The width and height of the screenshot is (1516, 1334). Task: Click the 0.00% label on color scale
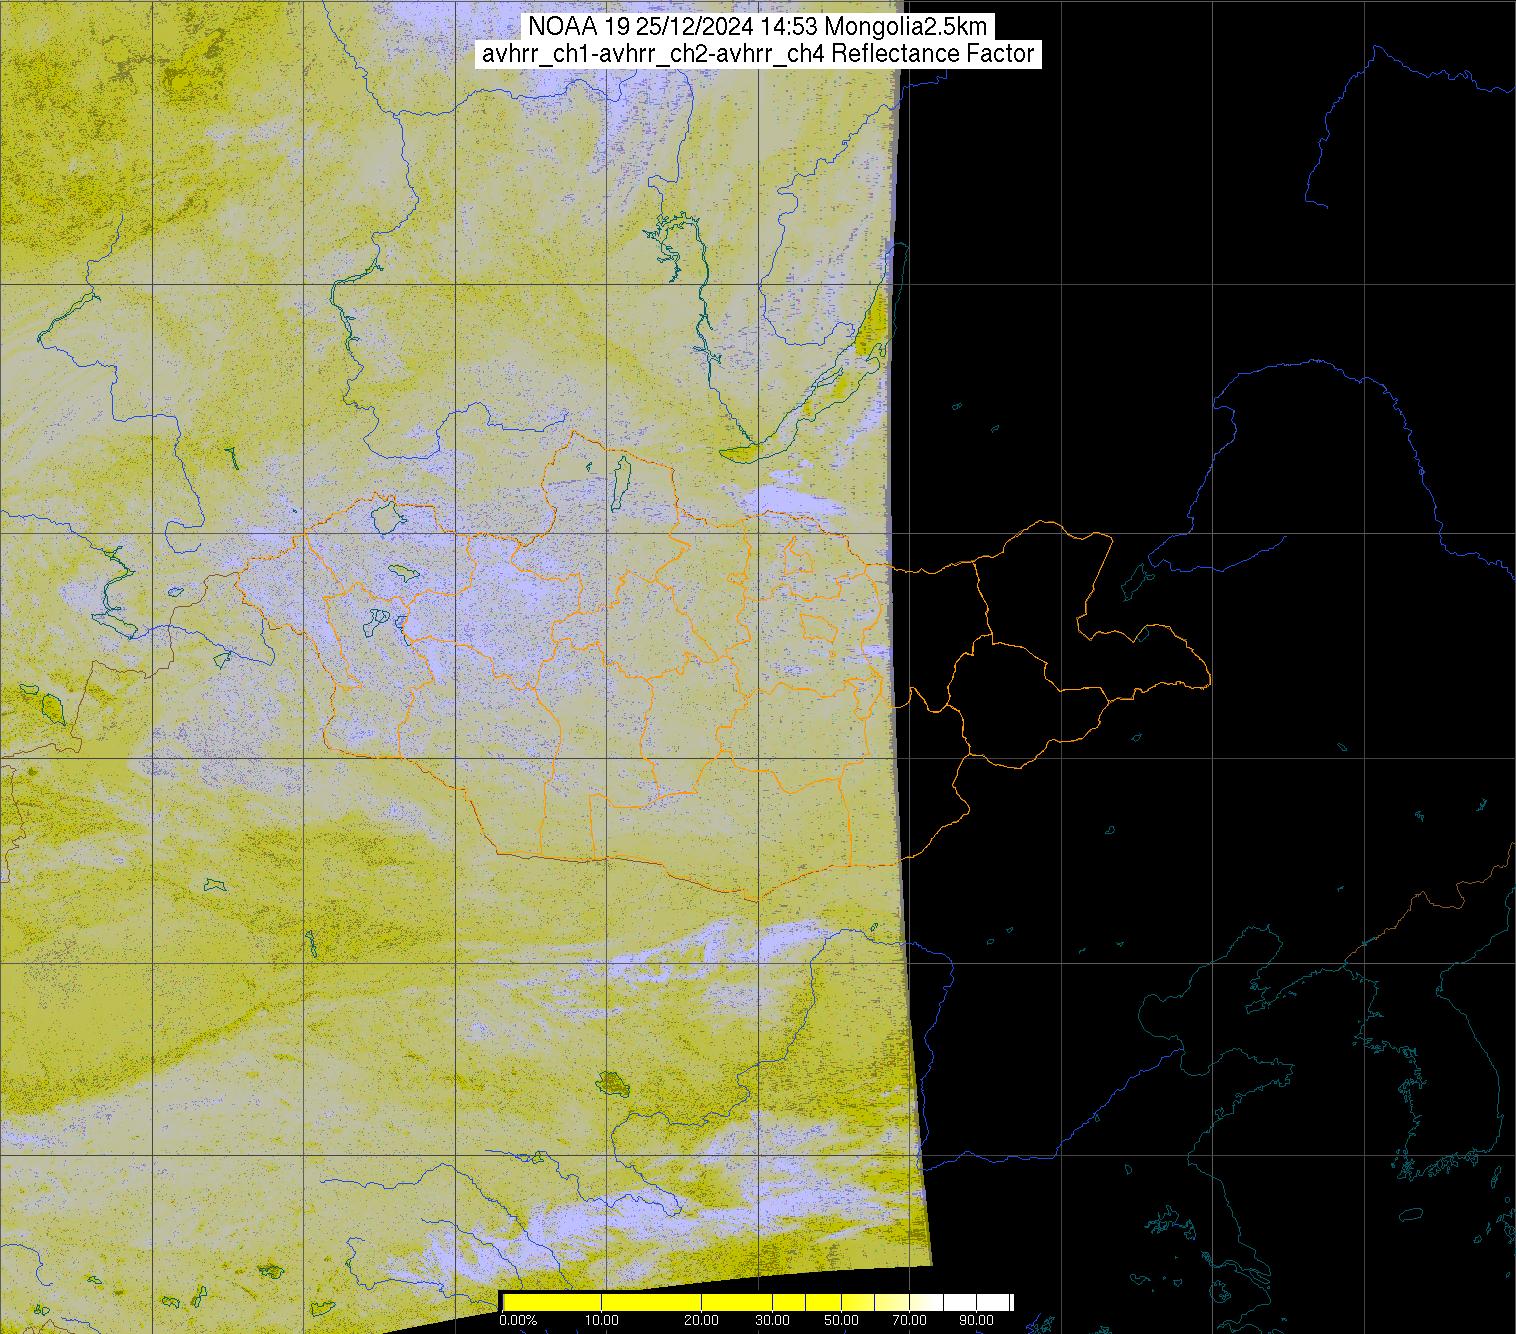pyautogui.click(x=517, y=1320)
